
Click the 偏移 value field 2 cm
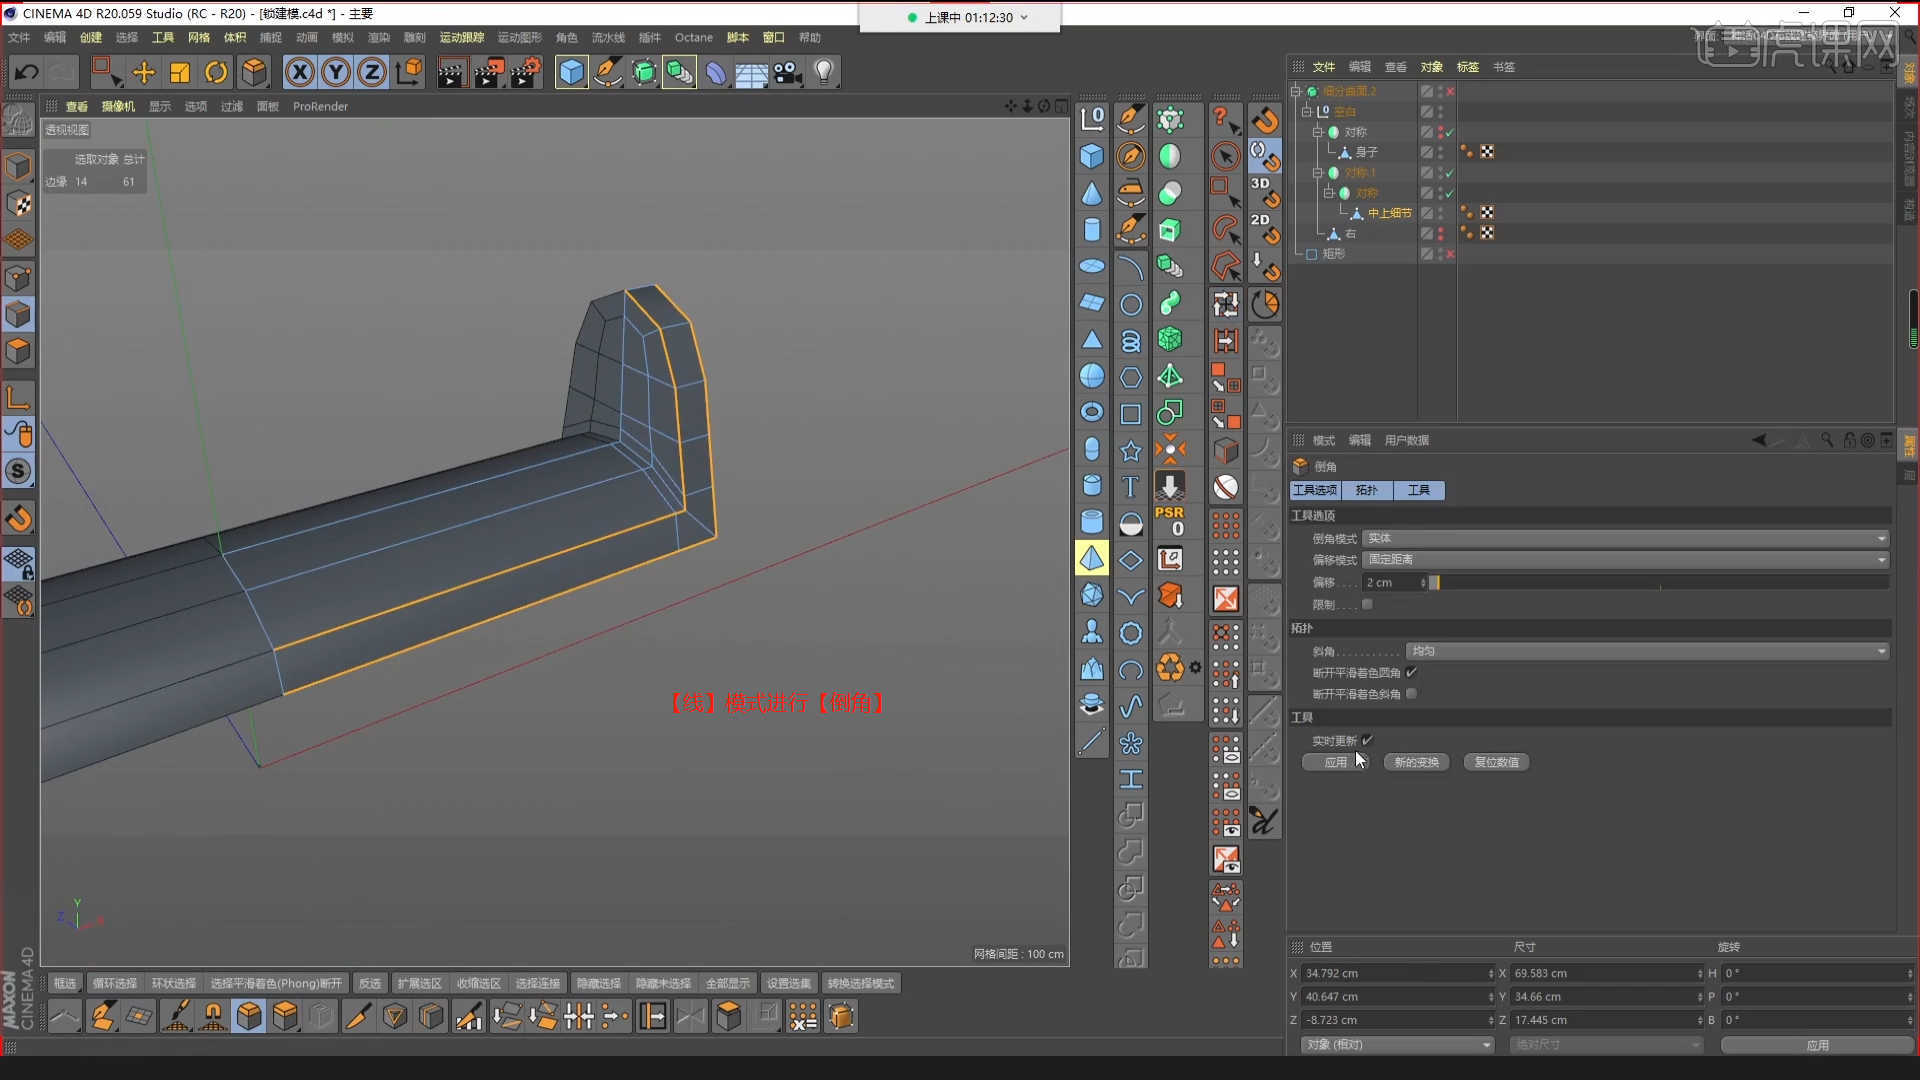point(1395,582)
